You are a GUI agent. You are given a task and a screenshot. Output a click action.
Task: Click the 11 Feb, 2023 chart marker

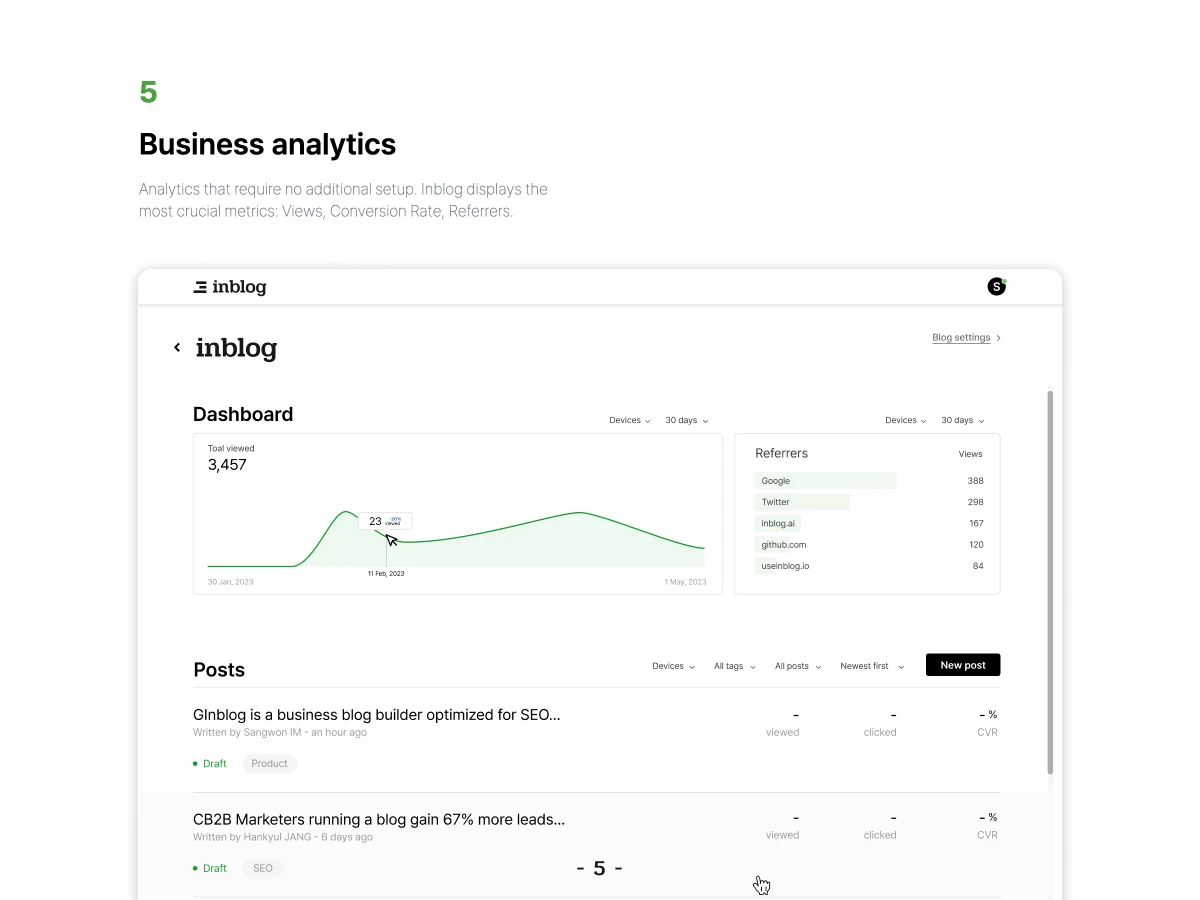point(386,574)
